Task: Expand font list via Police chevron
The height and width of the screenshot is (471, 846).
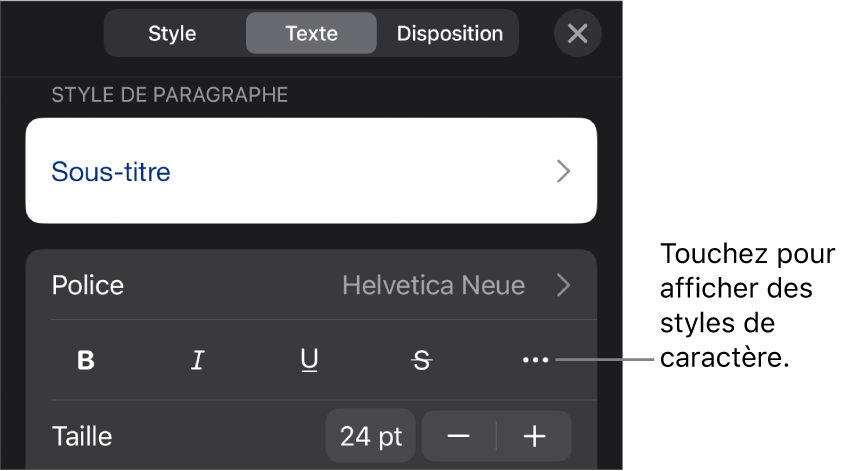Action: coord(564,285)
